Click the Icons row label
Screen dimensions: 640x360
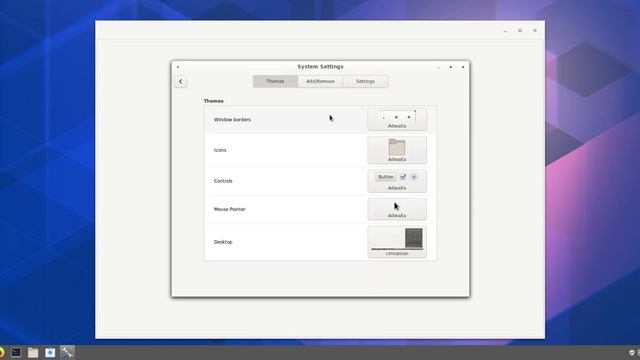tap(220, 150)
